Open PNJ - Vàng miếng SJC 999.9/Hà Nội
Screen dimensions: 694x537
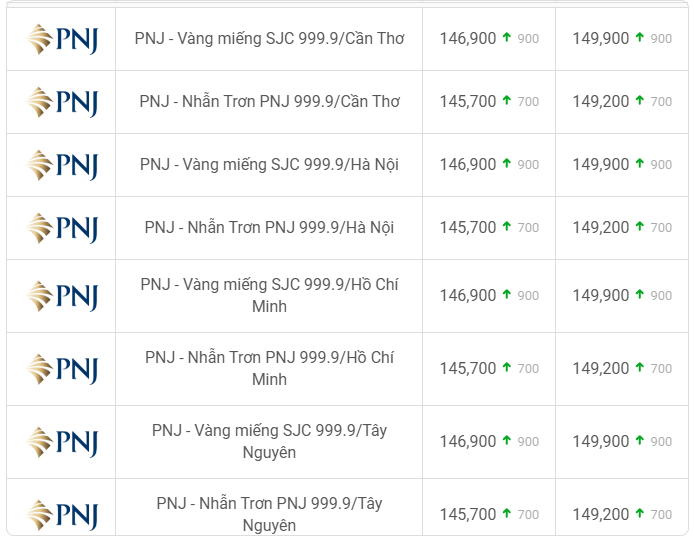click(269, 165)
